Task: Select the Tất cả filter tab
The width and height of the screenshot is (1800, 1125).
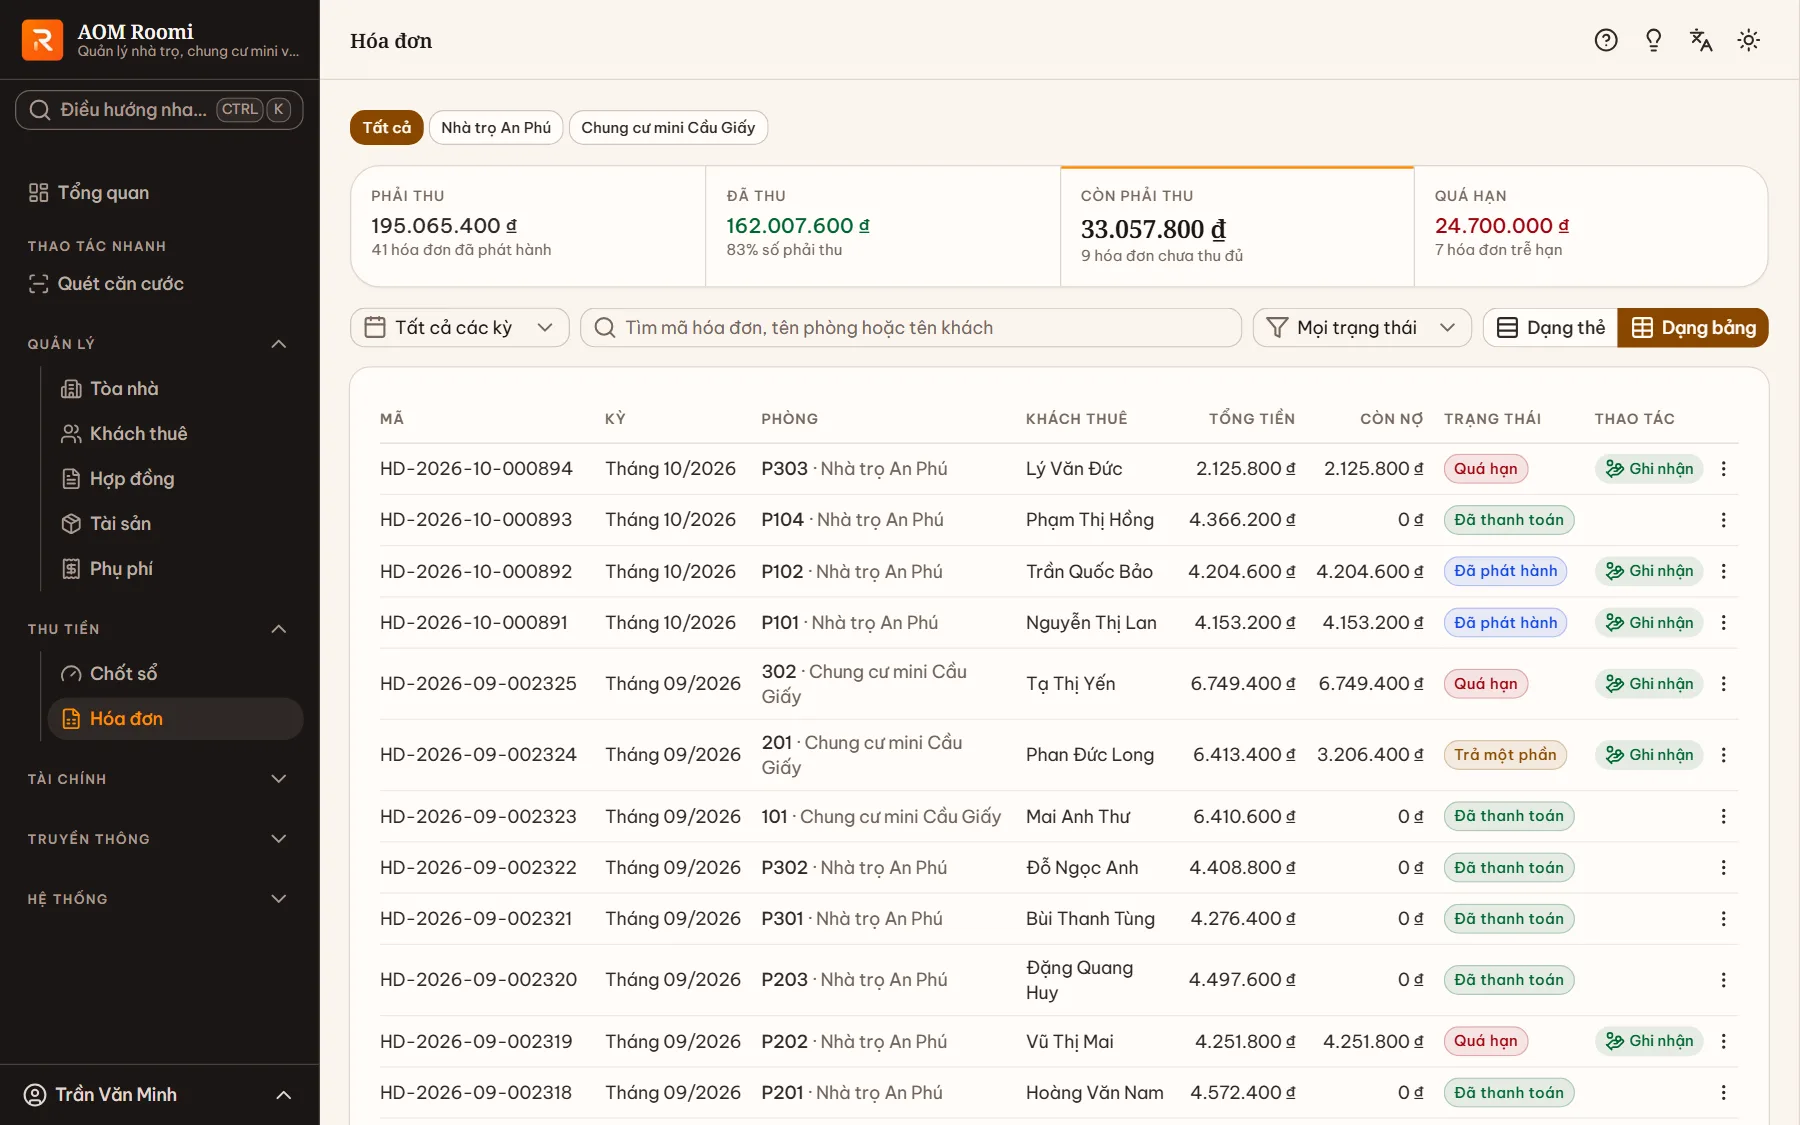Action: click(x=387, y=128)
